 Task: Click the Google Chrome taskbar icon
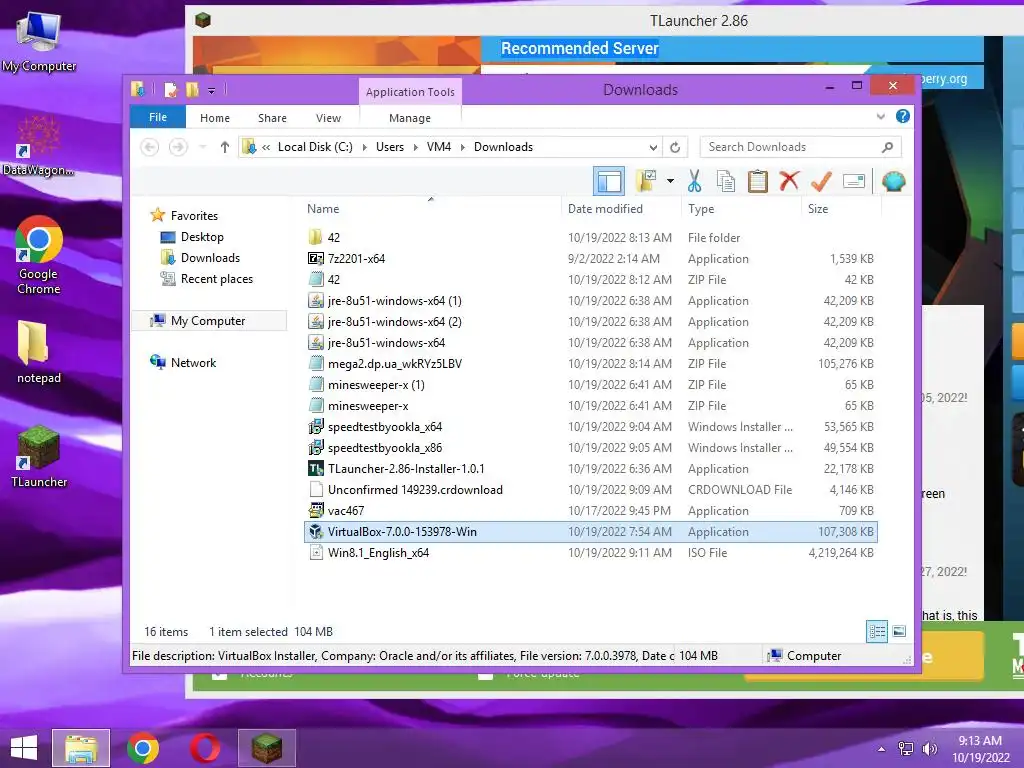142,748
